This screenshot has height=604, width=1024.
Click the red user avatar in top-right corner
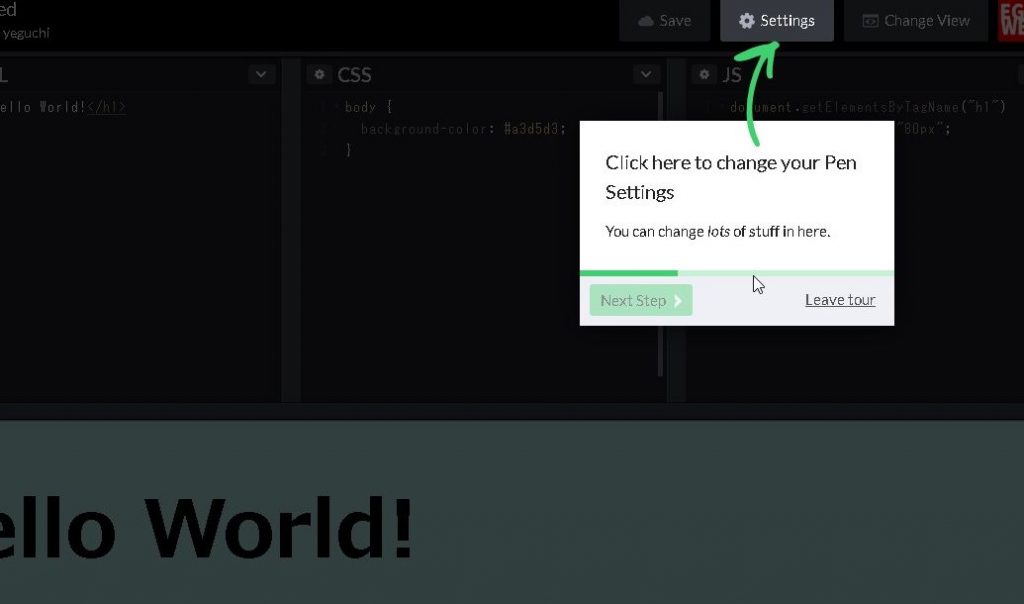(x=1010, y=21)
